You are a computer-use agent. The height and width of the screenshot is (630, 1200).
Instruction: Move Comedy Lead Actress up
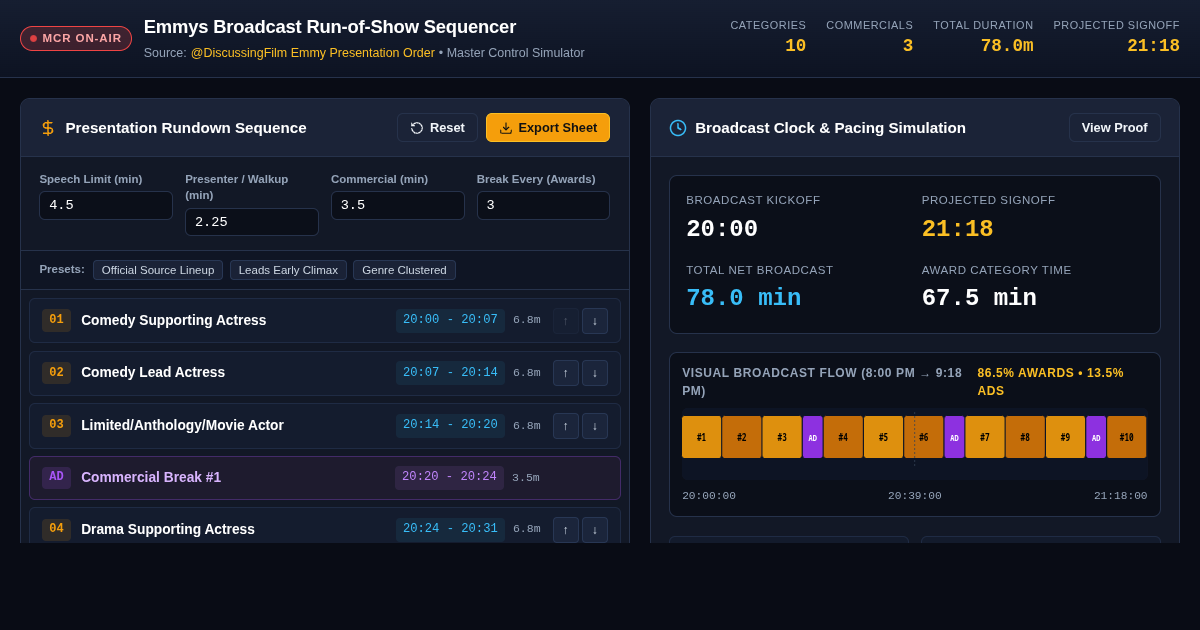tap(566, 373)
